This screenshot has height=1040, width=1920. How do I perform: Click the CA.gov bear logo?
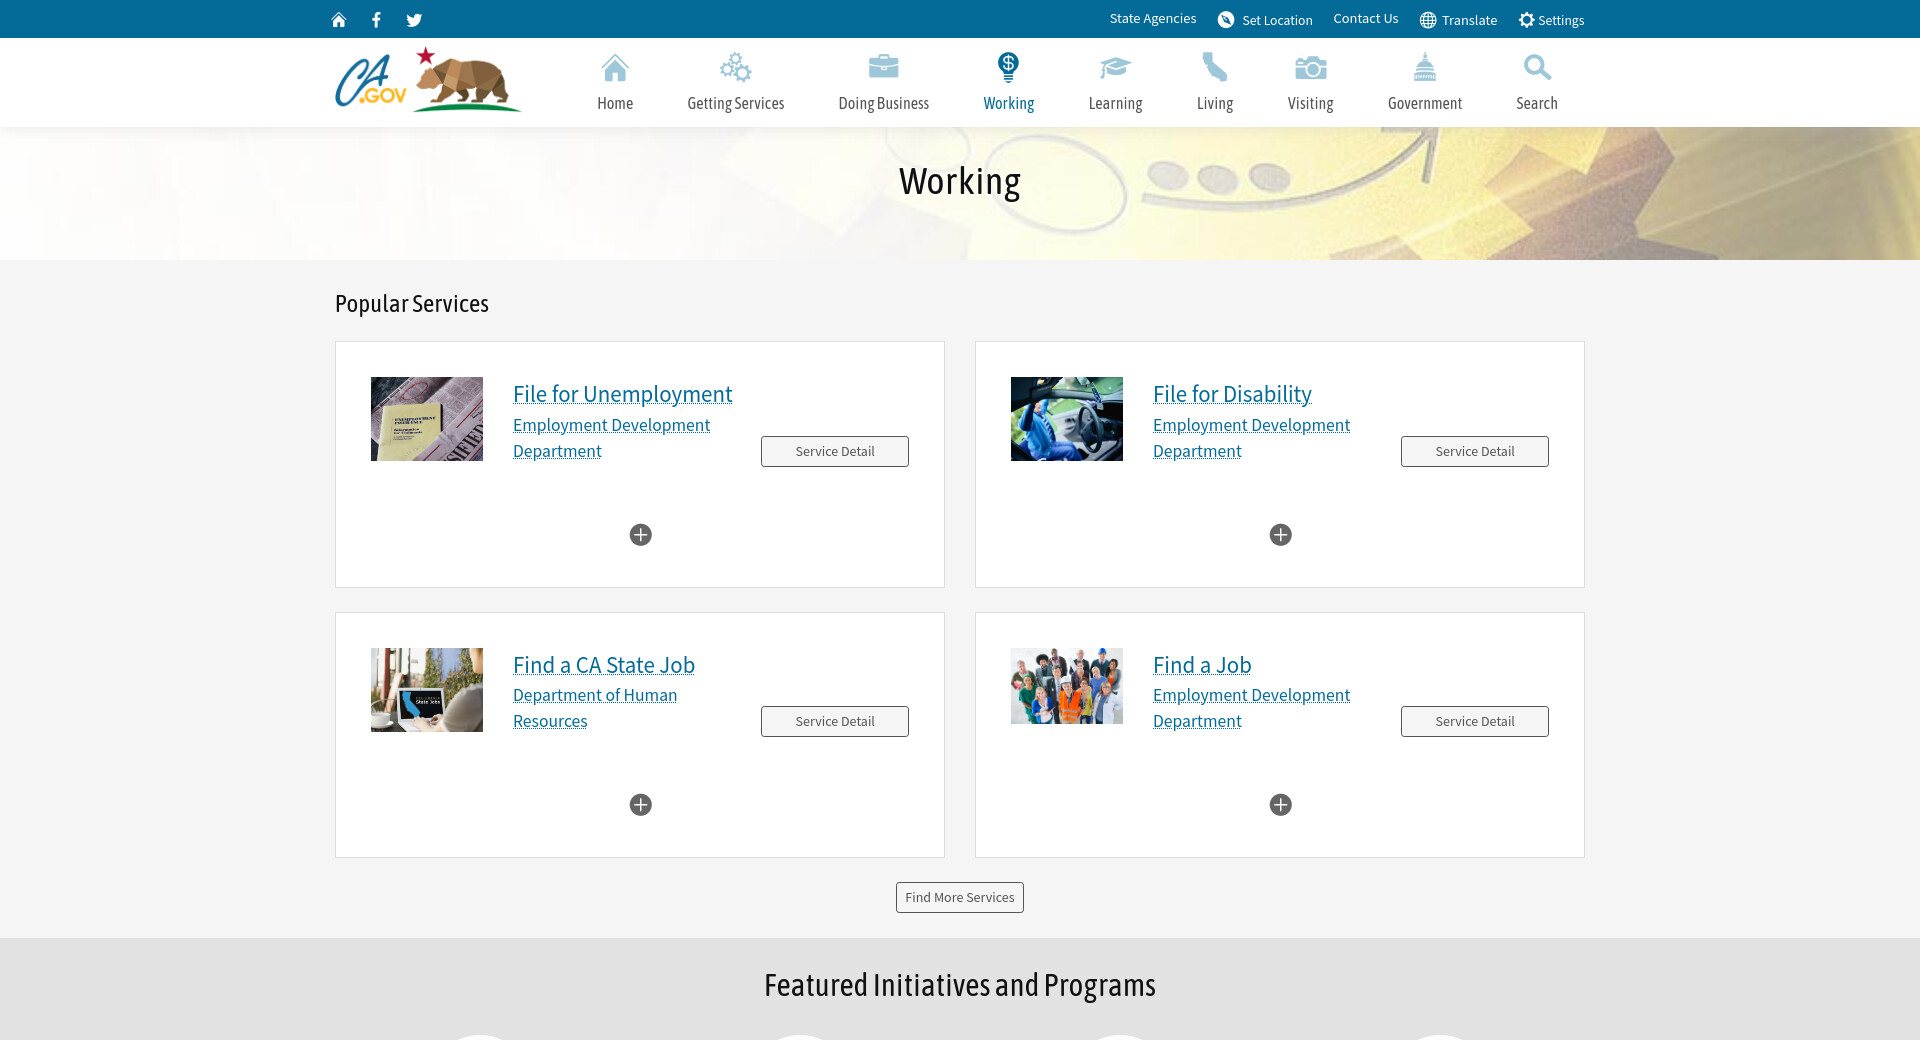point(428,80)
